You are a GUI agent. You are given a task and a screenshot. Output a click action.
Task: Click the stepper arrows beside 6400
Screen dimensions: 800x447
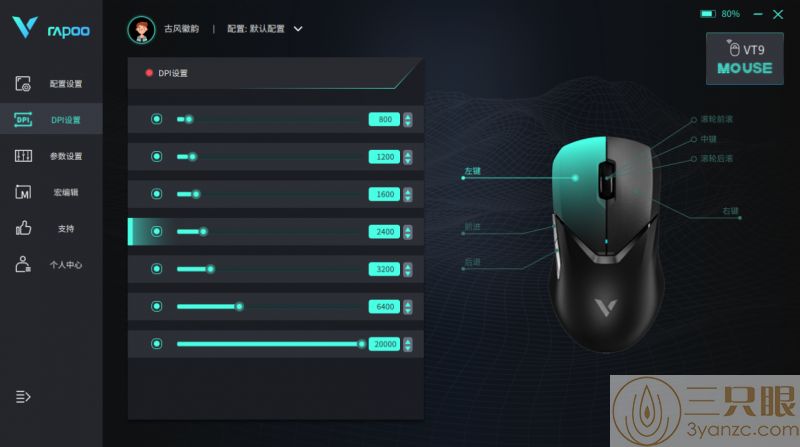[408, 307]
